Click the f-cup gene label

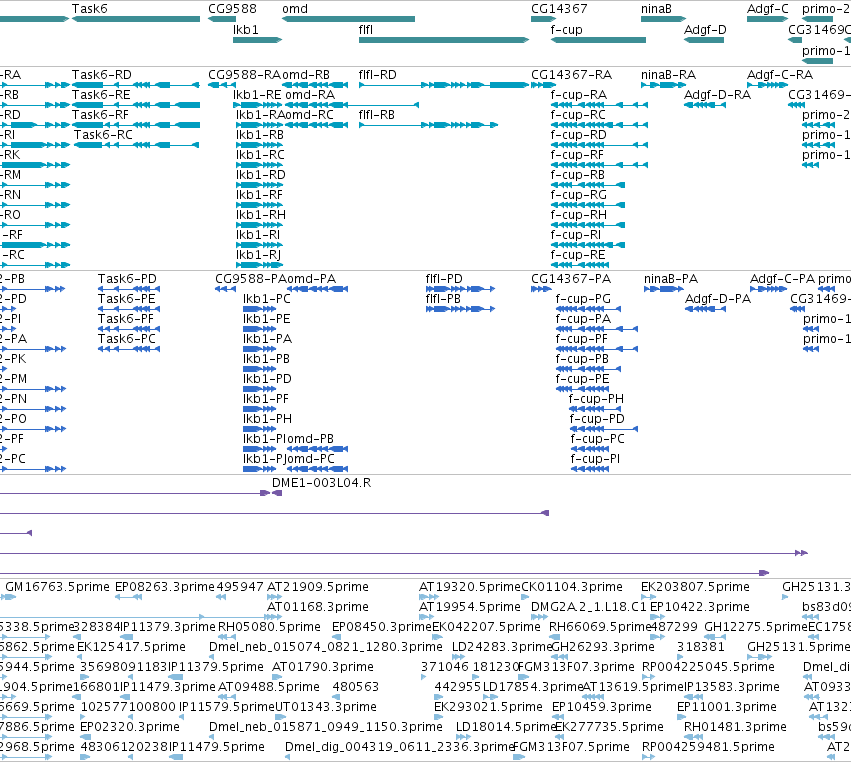(566, 29)
